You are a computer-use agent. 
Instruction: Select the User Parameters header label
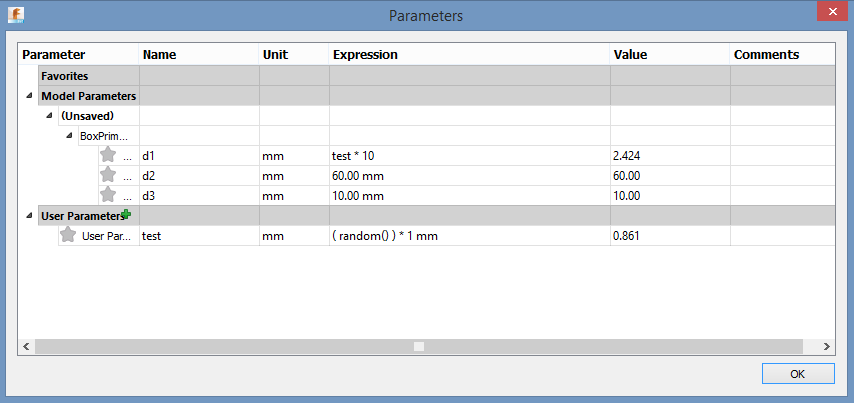click(81, 216)
